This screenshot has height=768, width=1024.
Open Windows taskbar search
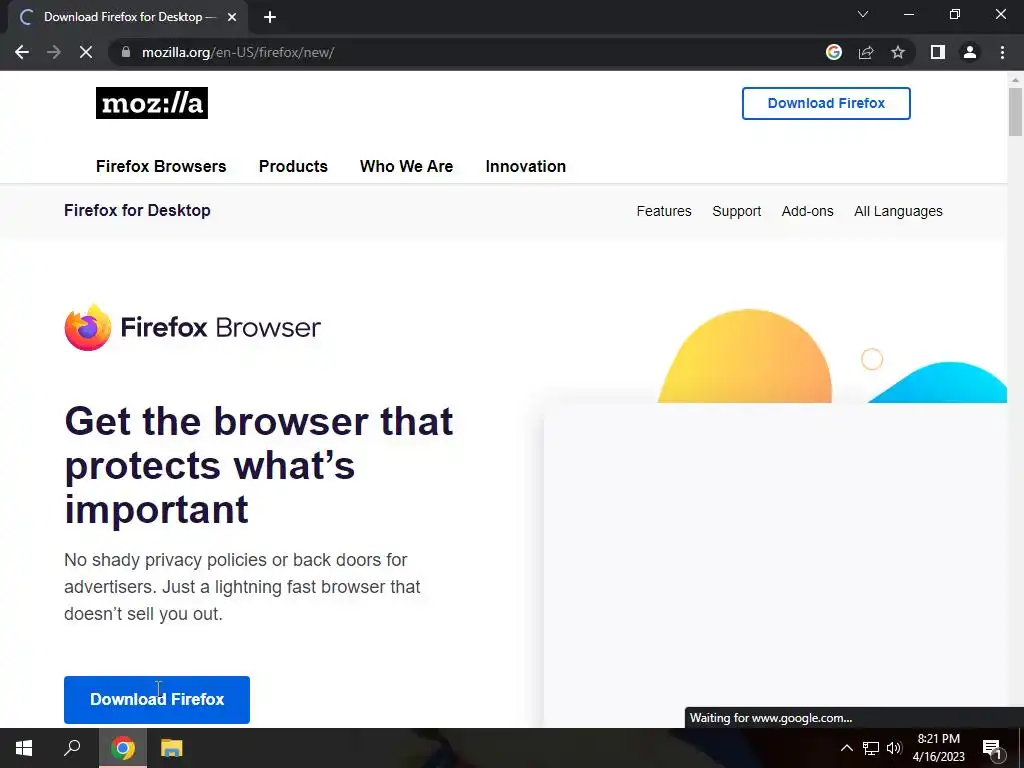72,748
